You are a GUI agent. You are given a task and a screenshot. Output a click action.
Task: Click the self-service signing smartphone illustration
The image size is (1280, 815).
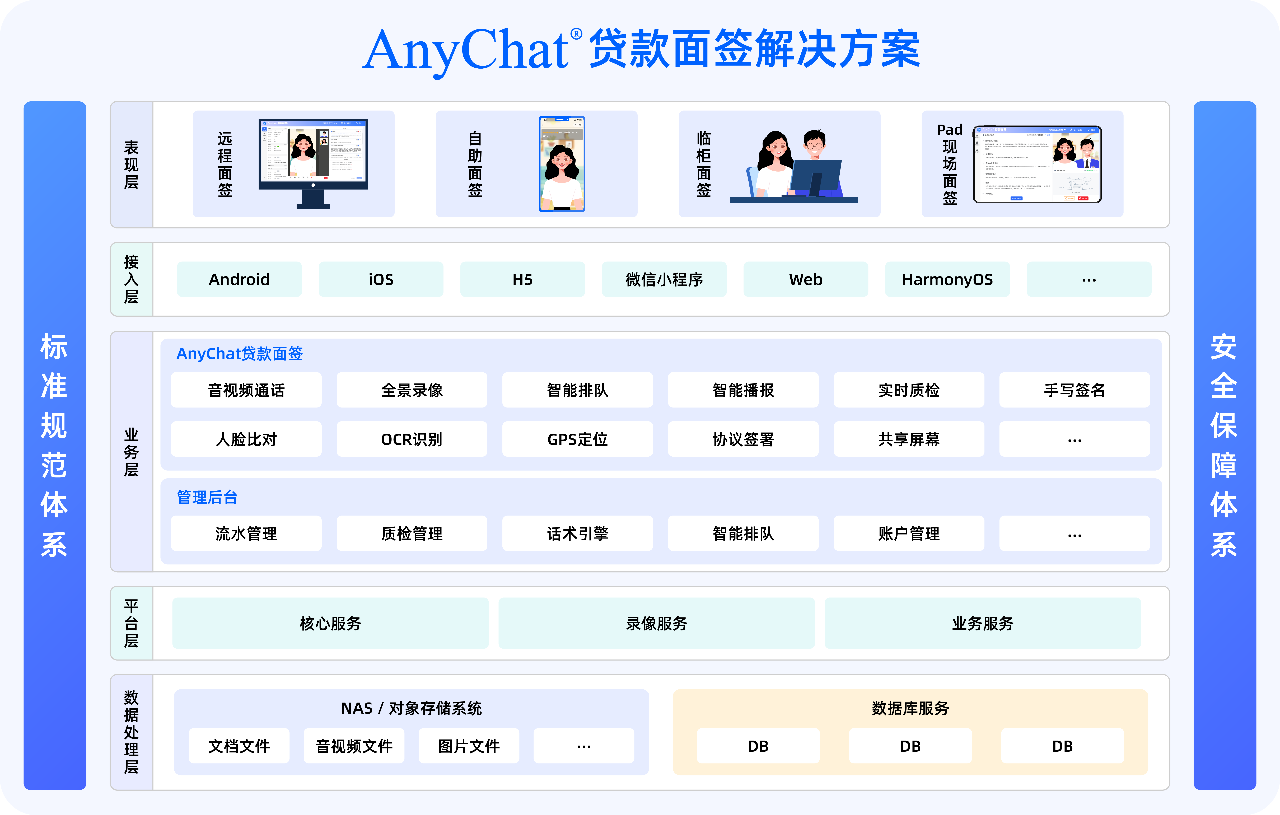[562, 164]
